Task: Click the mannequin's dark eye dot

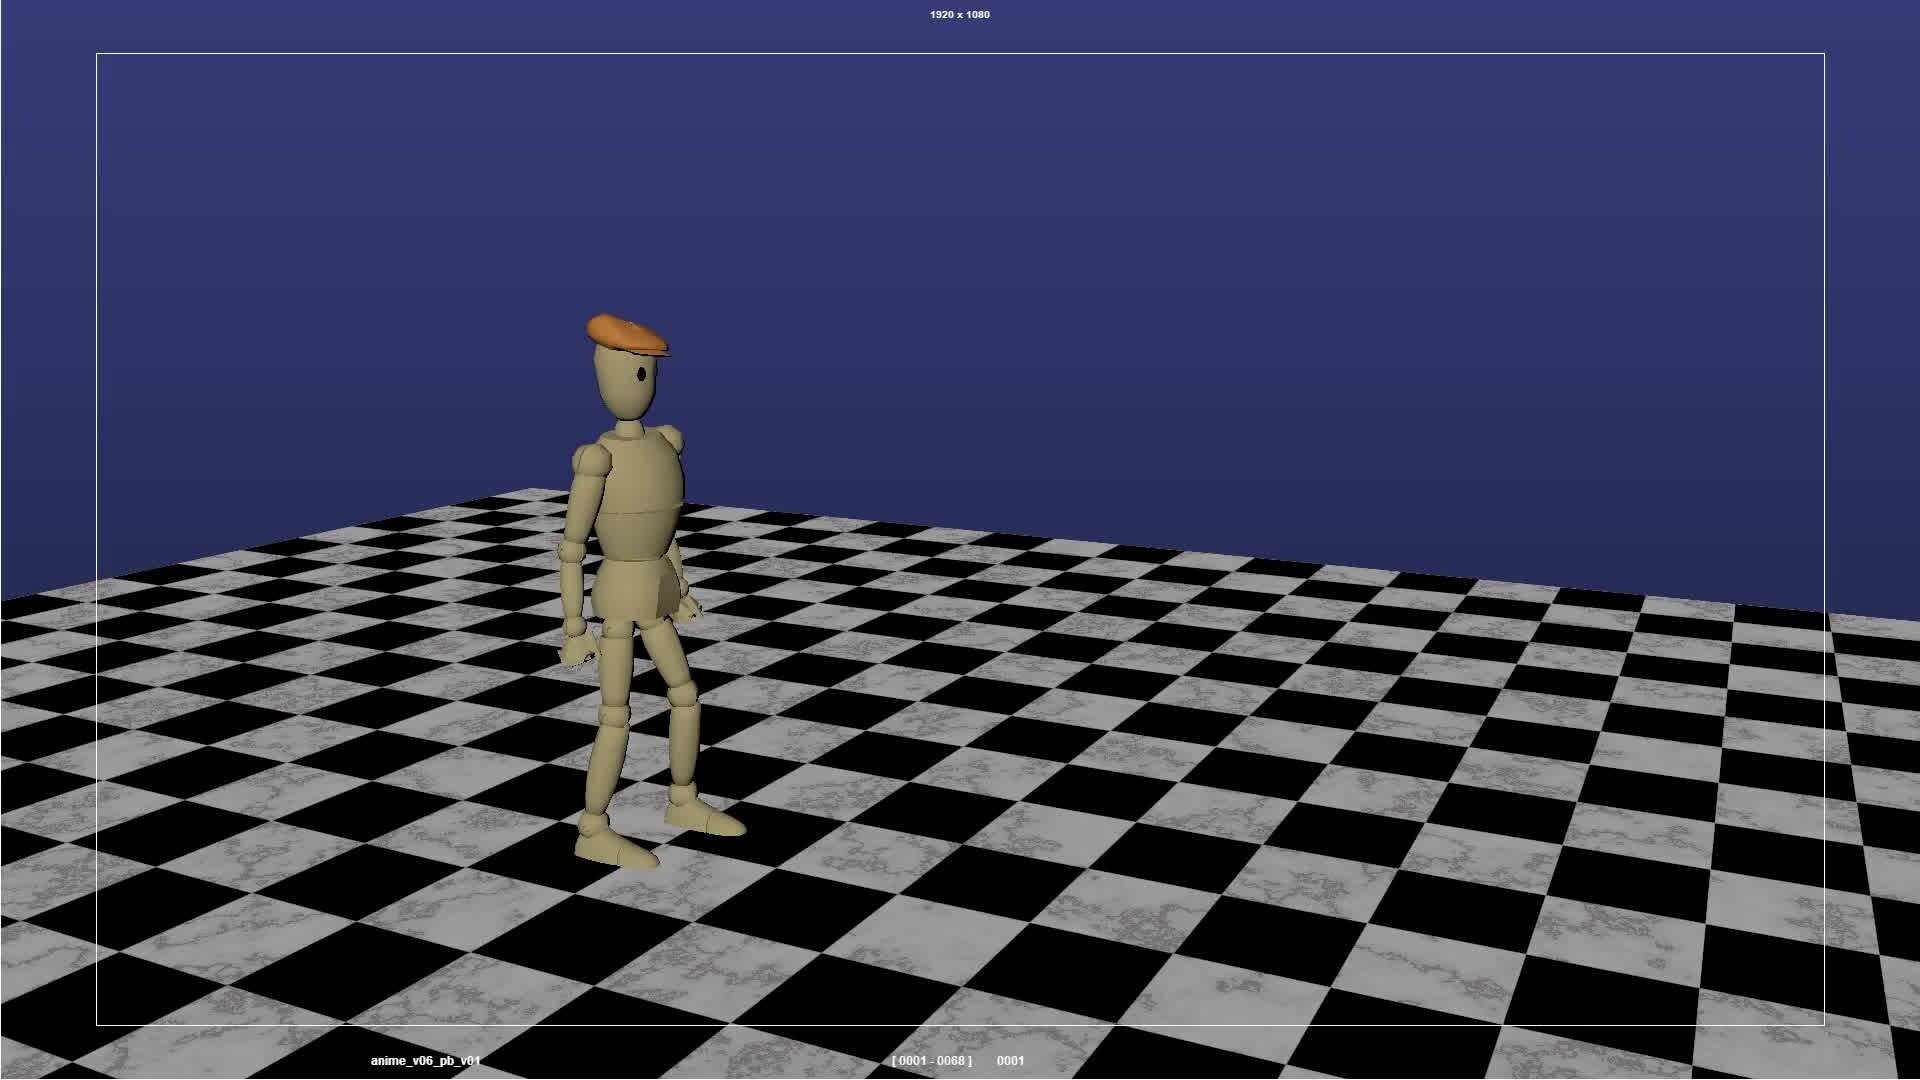Action: [641, 372]
